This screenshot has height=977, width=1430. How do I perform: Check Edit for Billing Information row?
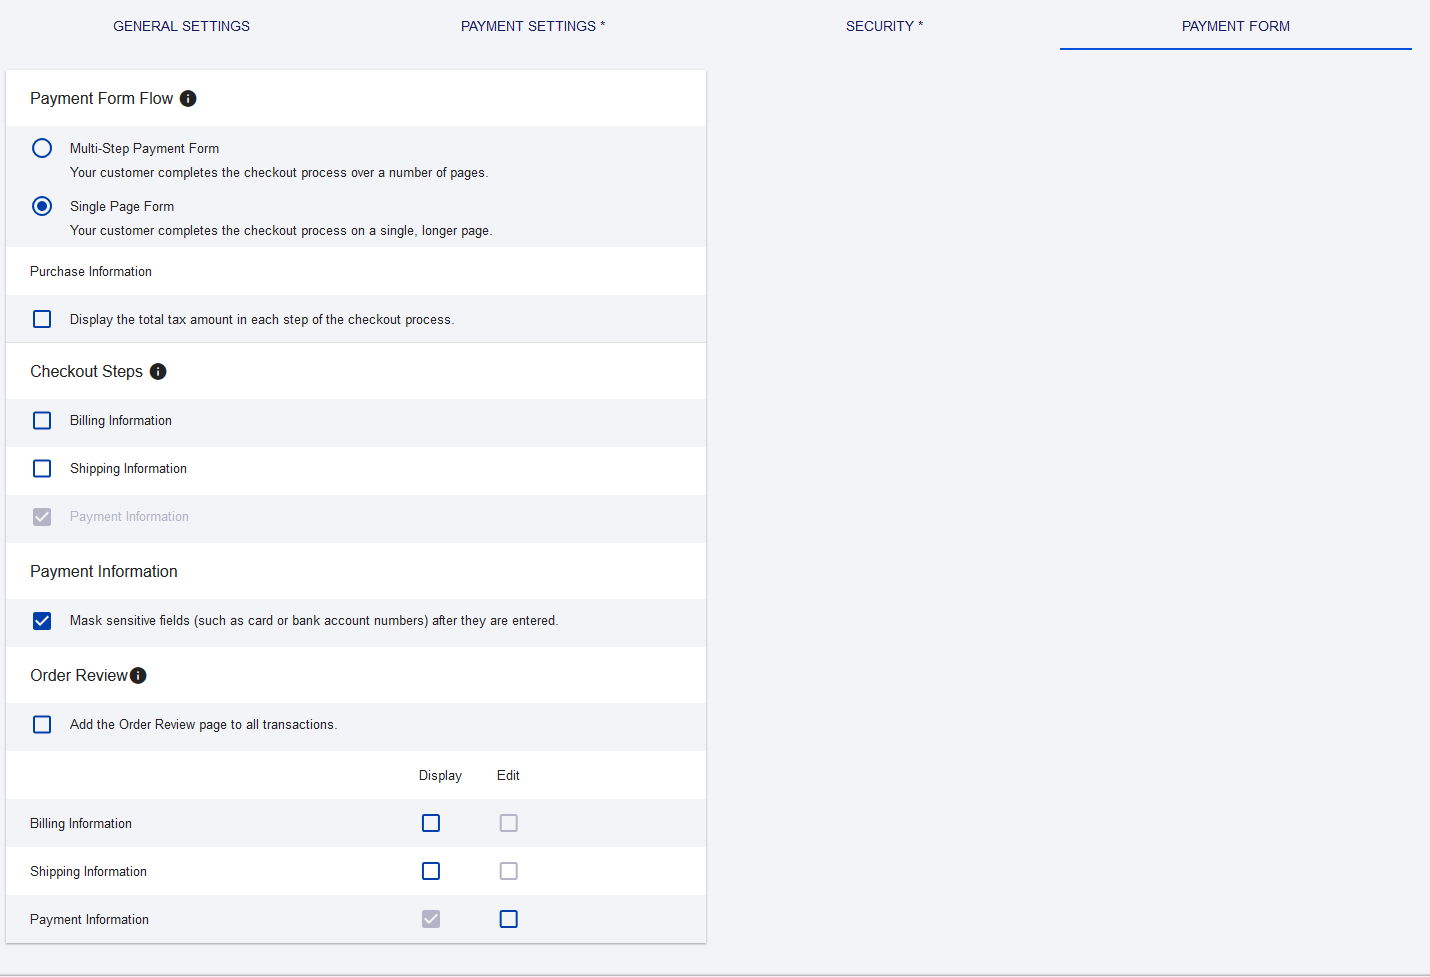[x=508, y=822]
